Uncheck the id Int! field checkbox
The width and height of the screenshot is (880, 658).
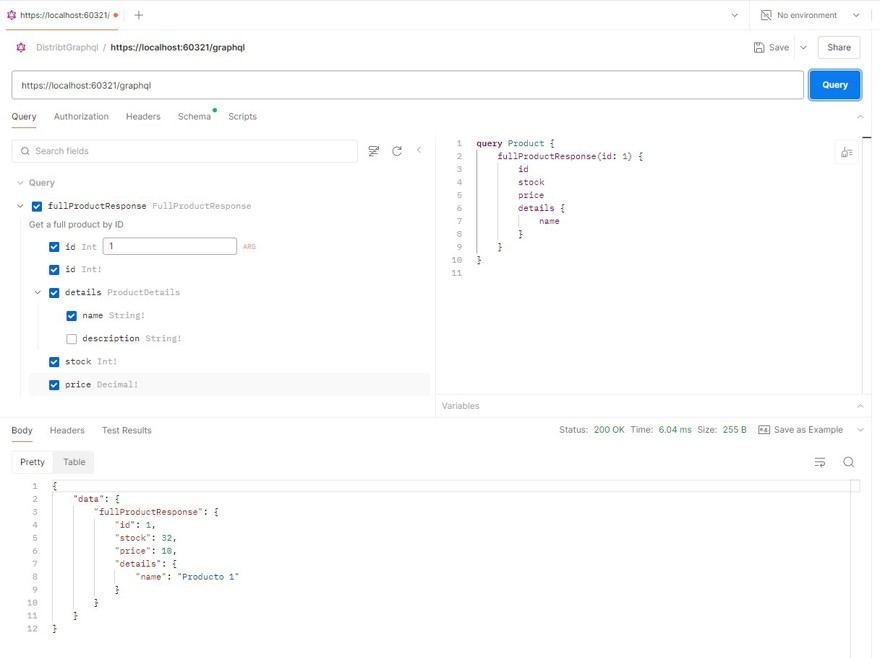(x=54, y=270)
